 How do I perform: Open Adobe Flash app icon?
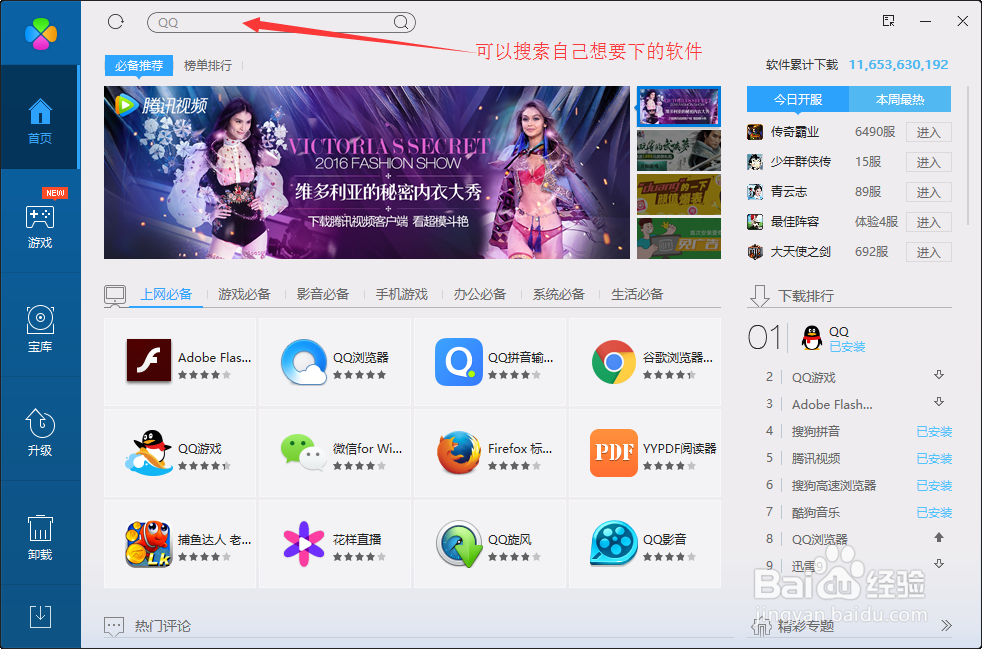coord(149,360)
